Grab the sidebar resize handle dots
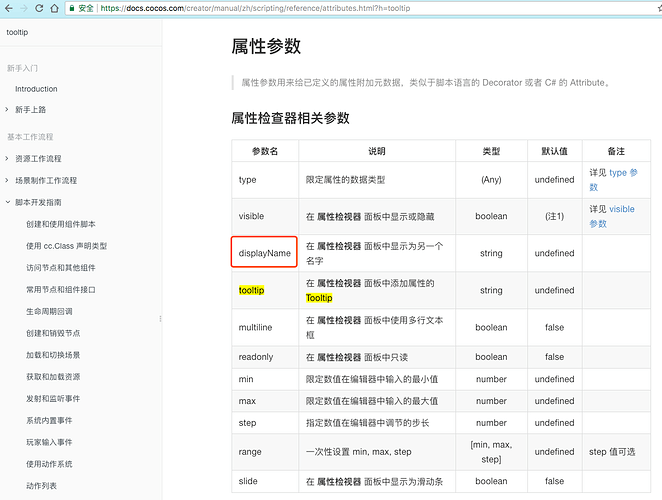 (x=160, y=319)
